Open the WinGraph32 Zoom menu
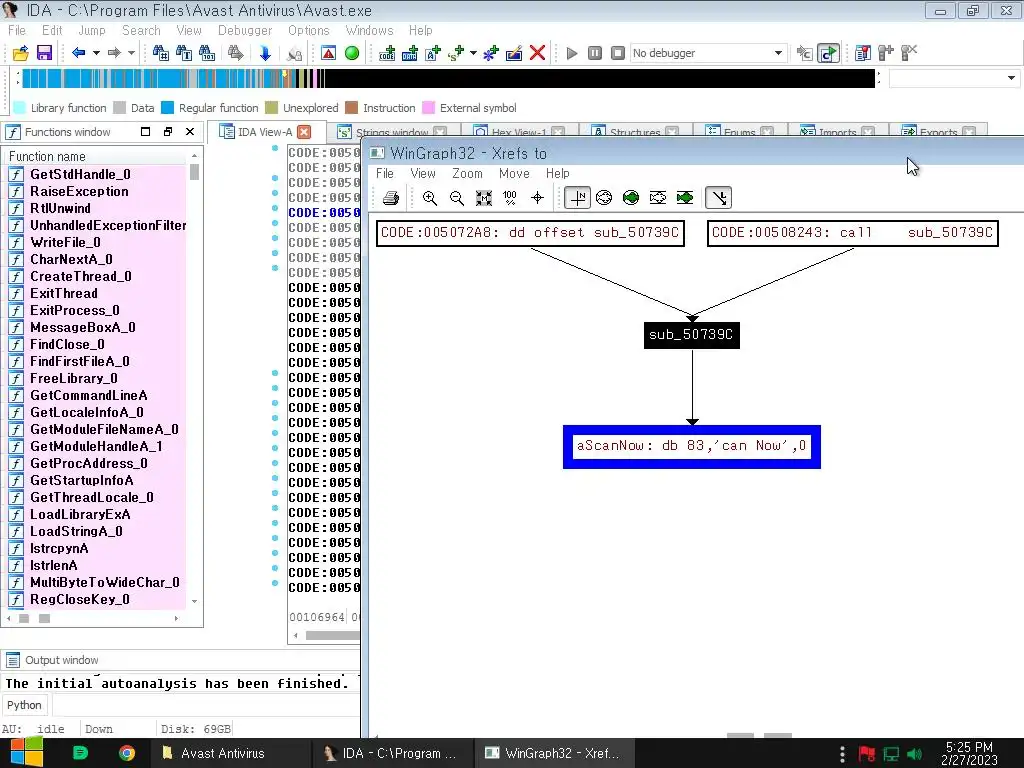 pyautogui.click(x=467, y=173)
